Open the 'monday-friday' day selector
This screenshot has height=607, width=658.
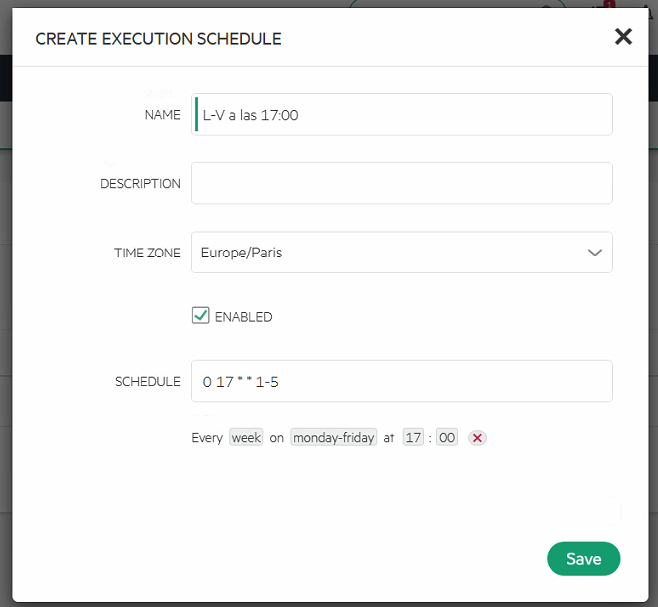333,438
